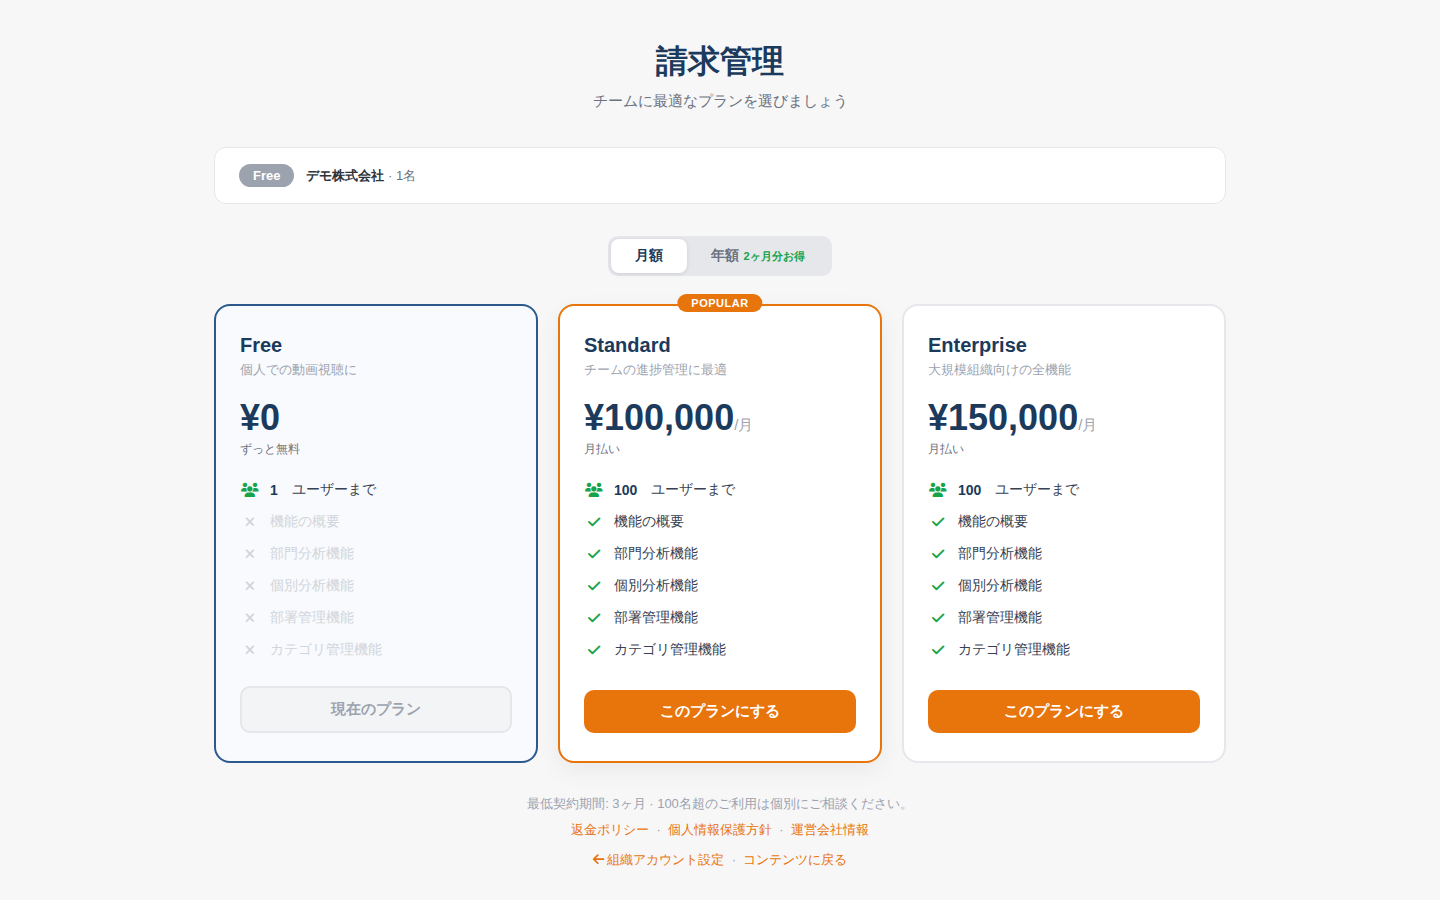Screen dimensions: 1440x900
Task: Click the 2ヶ月分お得 savings label
Action: click(x=774, y=257)
